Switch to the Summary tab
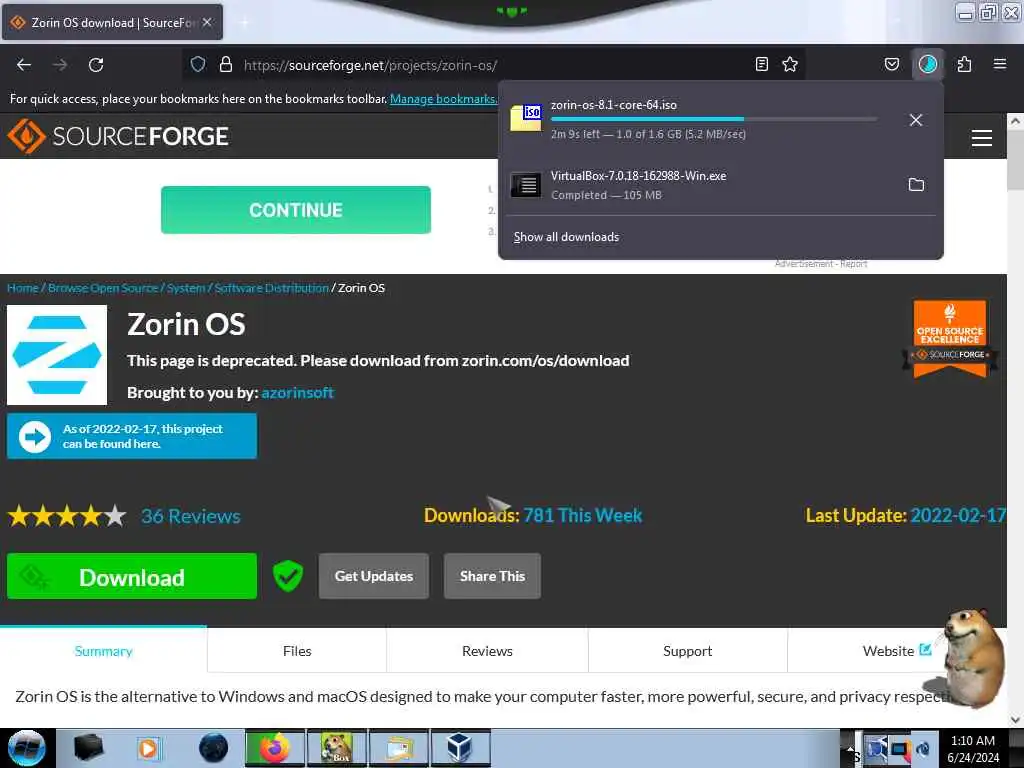The width and height of the screenshot is (1024, 768). pyautogui.click(x=103, y=651)
